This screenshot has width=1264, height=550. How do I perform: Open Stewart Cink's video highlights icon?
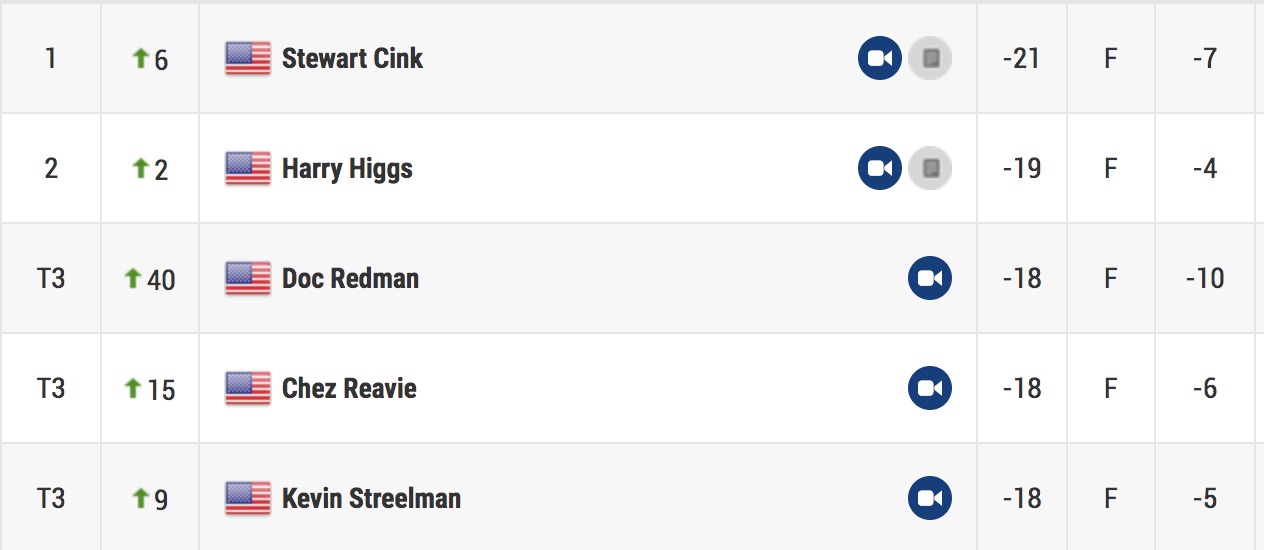(880, 58)
